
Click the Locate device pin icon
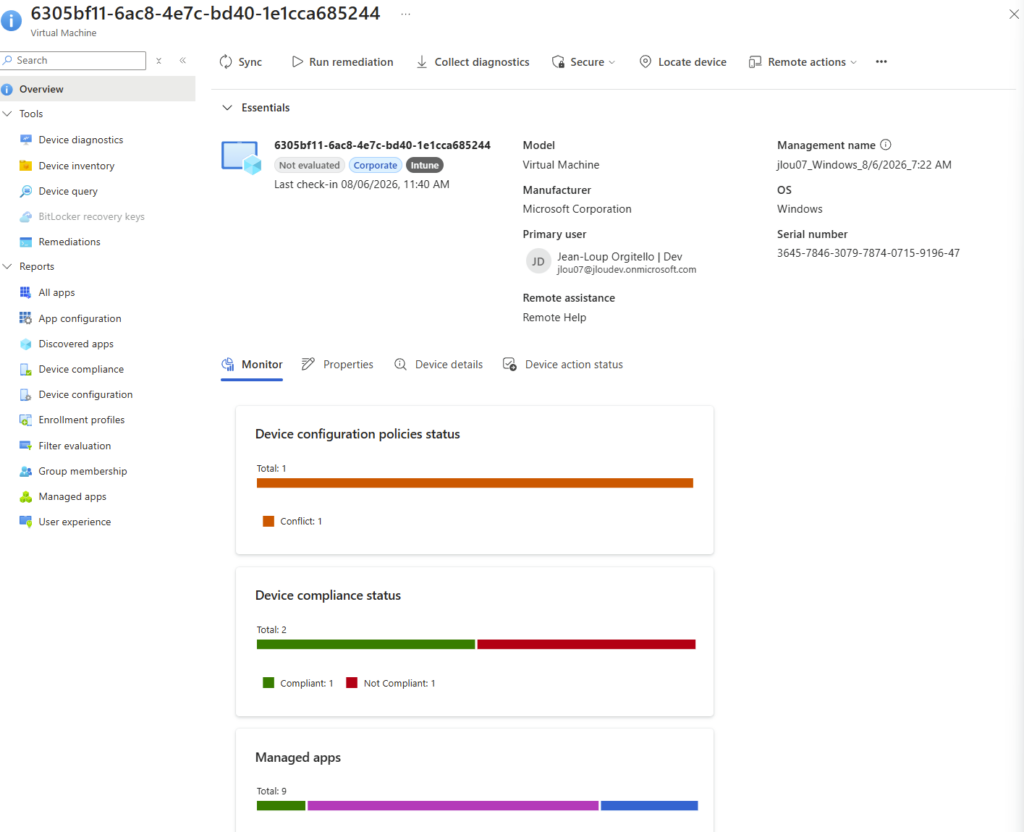(645, 61)
